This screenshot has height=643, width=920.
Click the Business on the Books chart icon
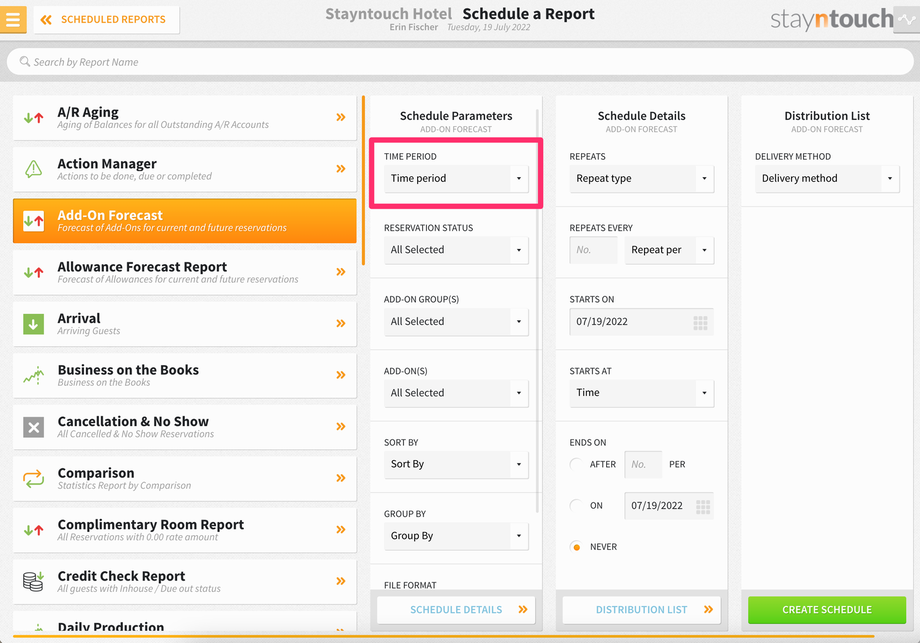(x=33, y=375)
